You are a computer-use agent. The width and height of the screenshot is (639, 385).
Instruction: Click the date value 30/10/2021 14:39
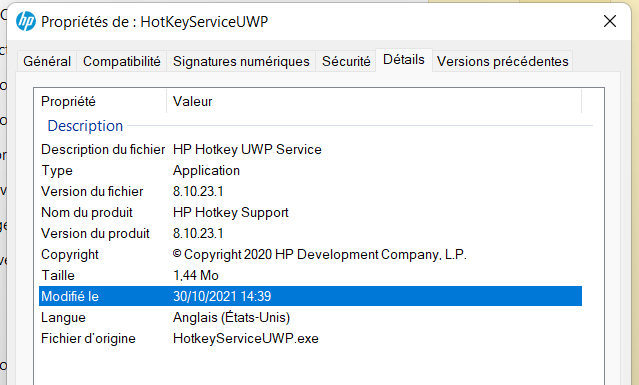pyautogui.click(x=222, y=296)
